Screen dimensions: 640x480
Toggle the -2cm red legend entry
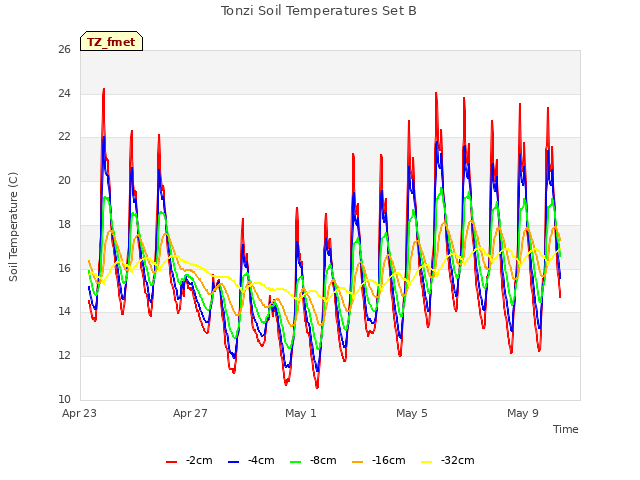[189, 460]
